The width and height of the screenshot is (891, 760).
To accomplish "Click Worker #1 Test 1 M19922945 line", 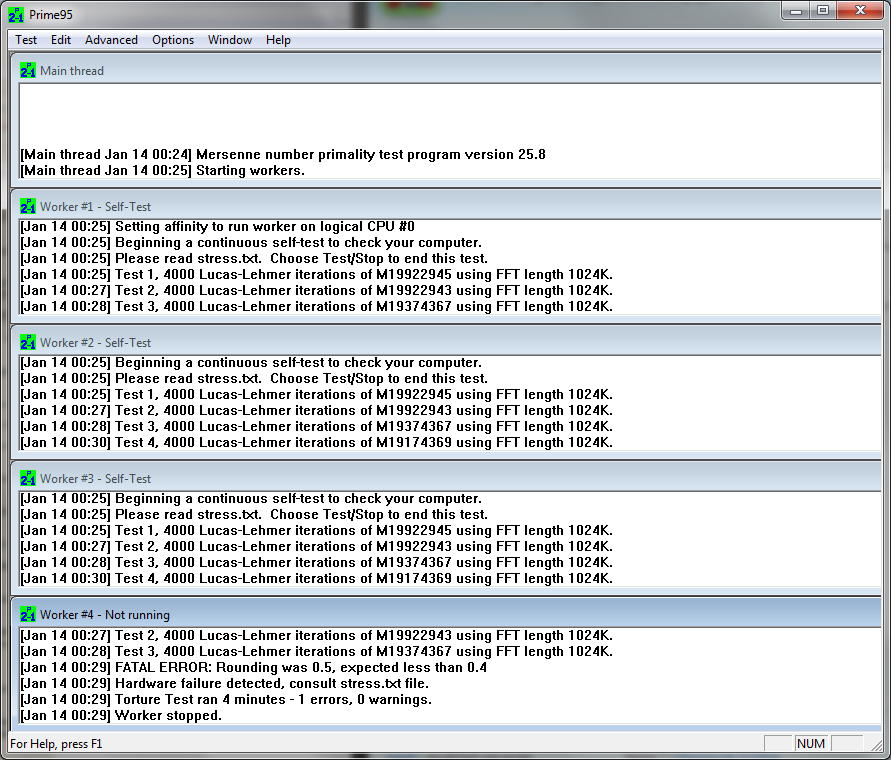I will (317, 274).
